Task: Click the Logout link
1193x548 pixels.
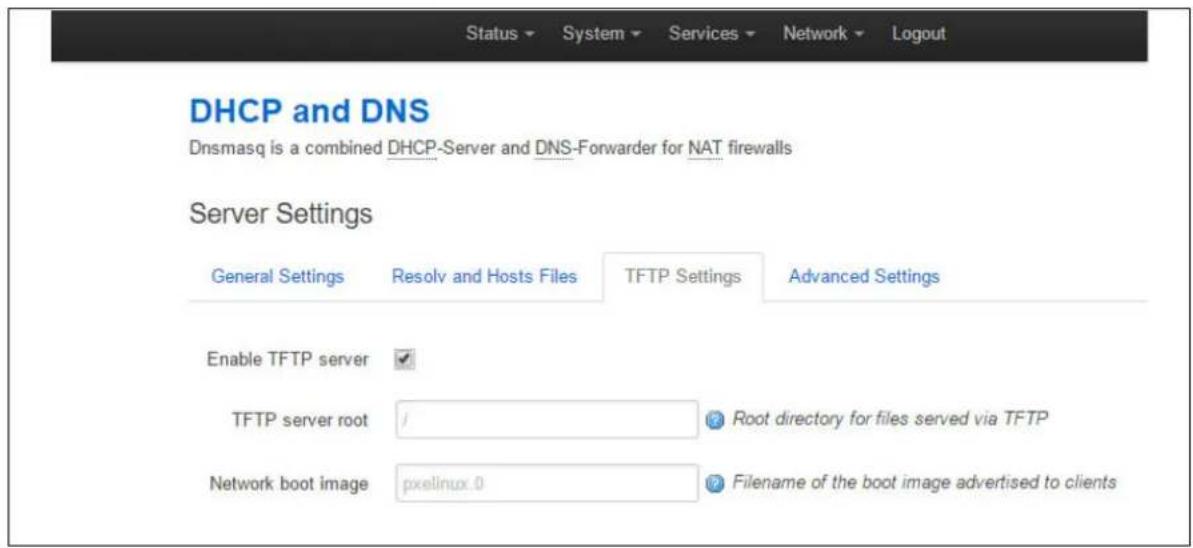Action: pos(919,34)
